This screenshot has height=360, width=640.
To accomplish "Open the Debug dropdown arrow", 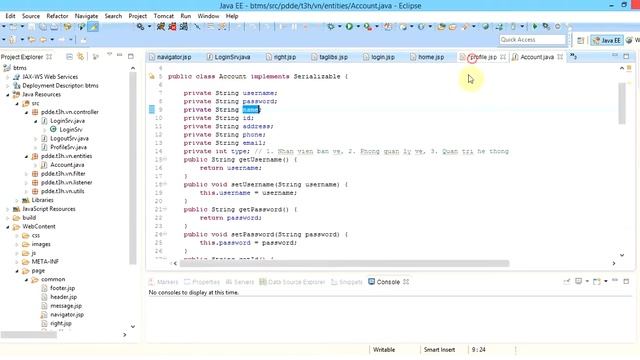I will (x=339, y=27).
